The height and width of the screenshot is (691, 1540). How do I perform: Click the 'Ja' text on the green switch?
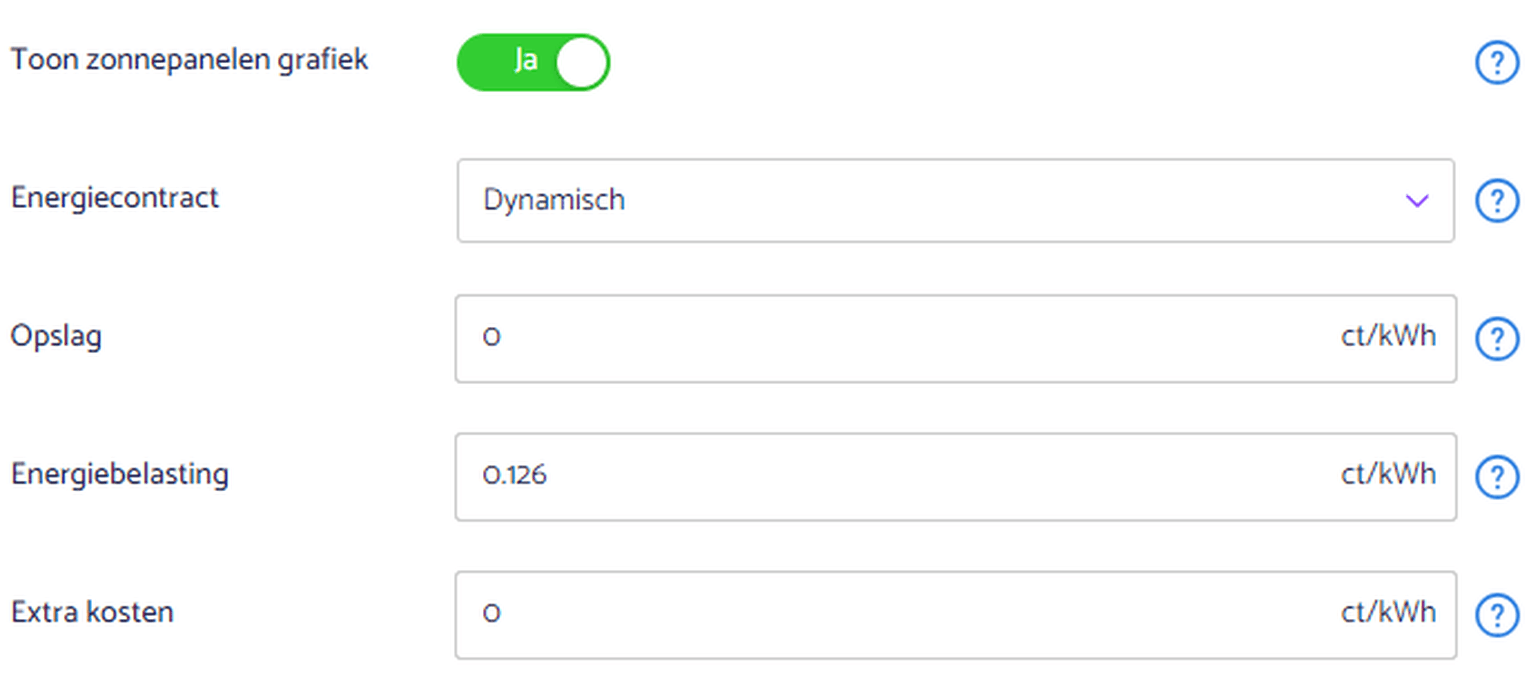[525, 61]
